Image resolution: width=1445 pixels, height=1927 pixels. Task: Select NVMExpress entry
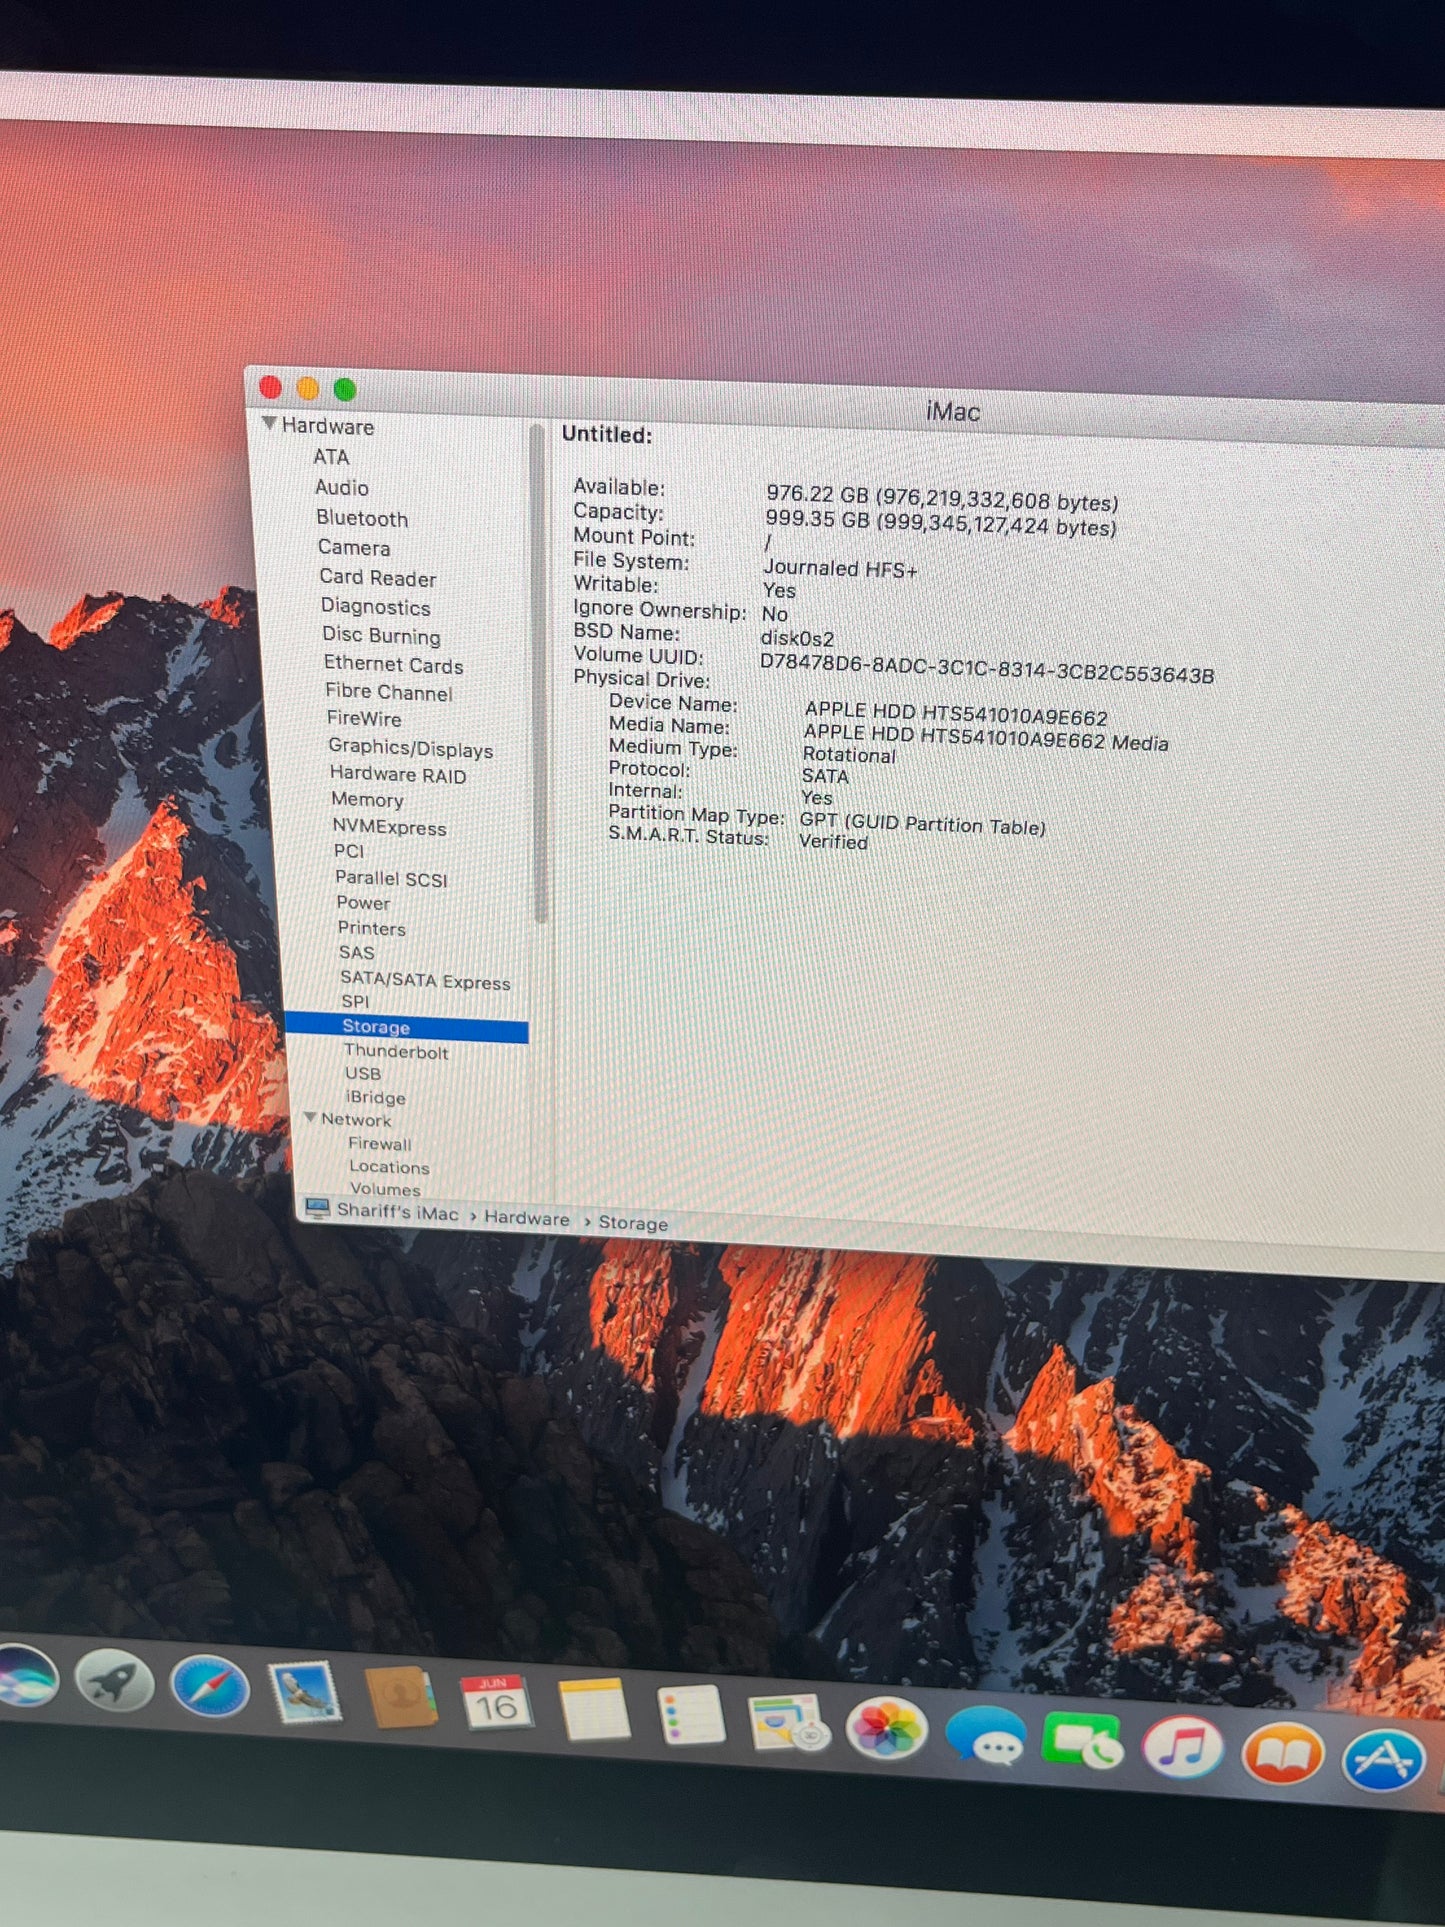tap(390, 826)
